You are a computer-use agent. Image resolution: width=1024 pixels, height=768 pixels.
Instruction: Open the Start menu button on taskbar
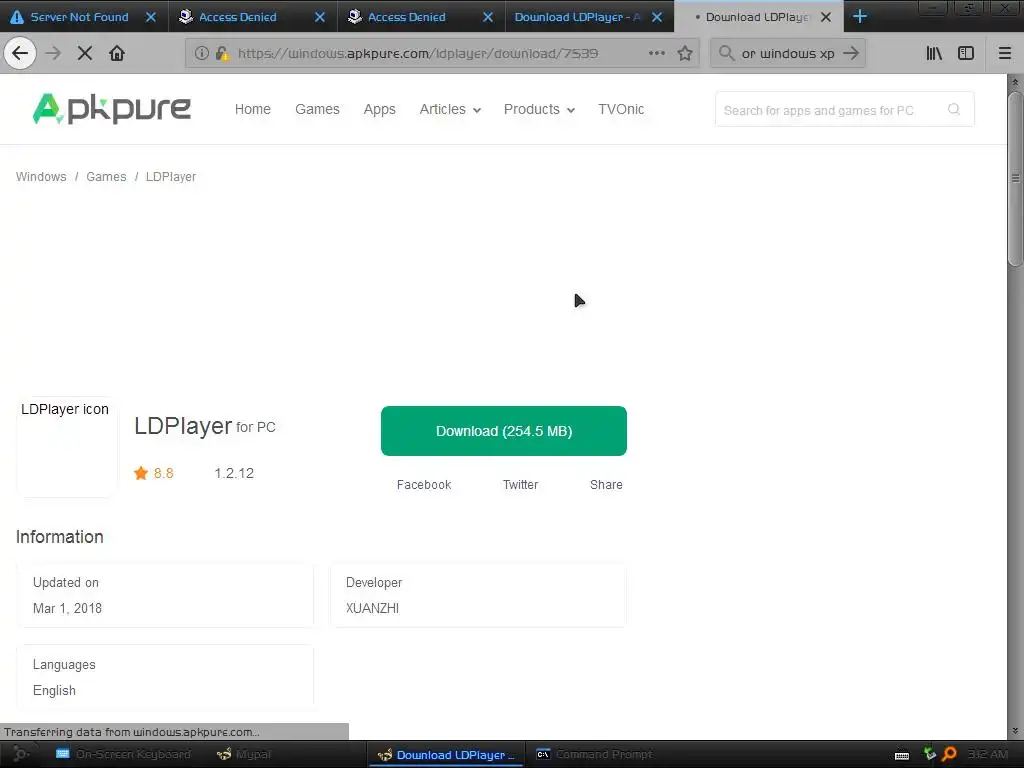pos(20,754)
